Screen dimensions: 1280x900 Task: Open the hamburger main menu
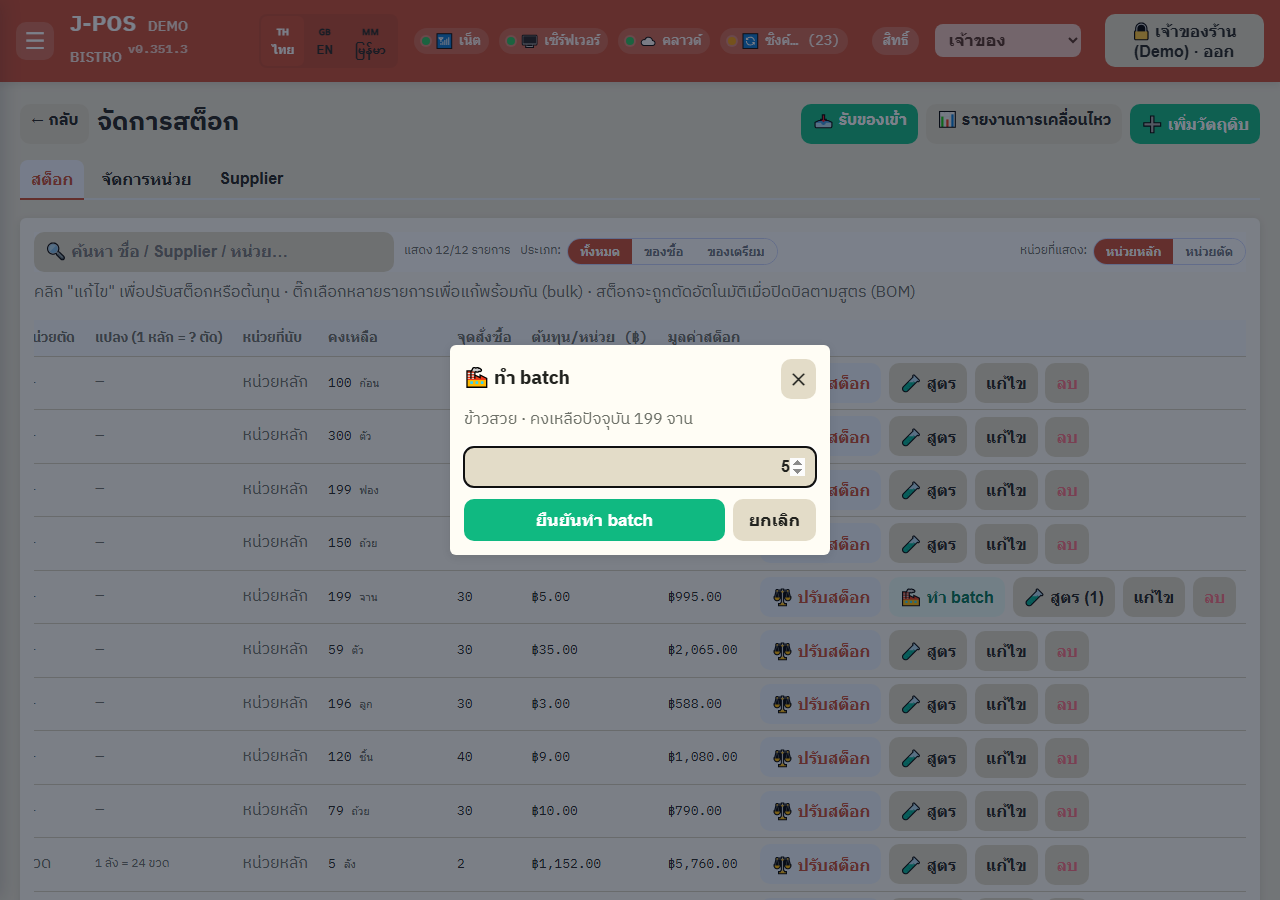coord(35,41)
